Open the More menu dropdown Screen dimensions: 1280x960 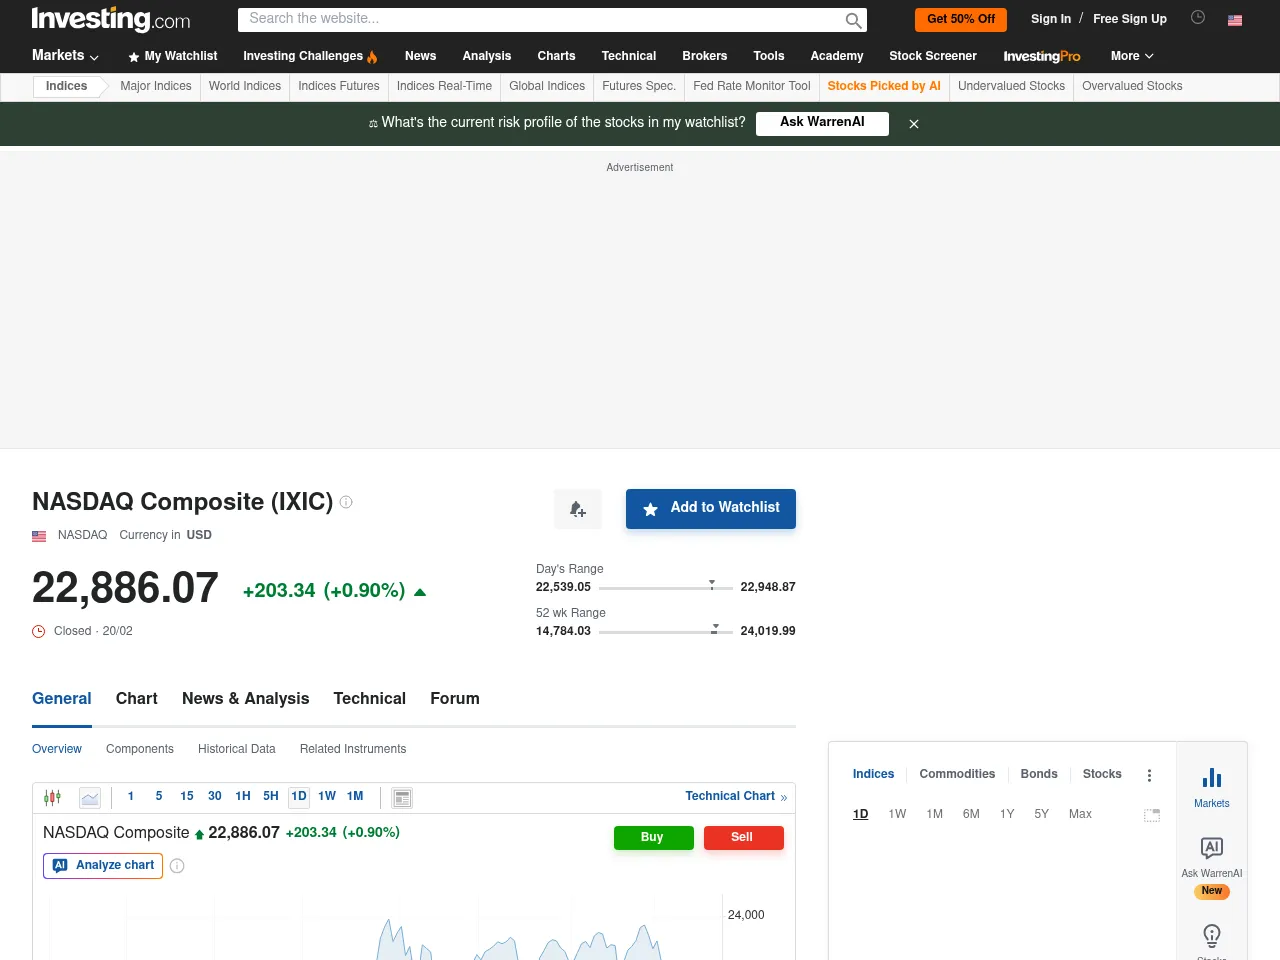click(x=1131, y=56)
